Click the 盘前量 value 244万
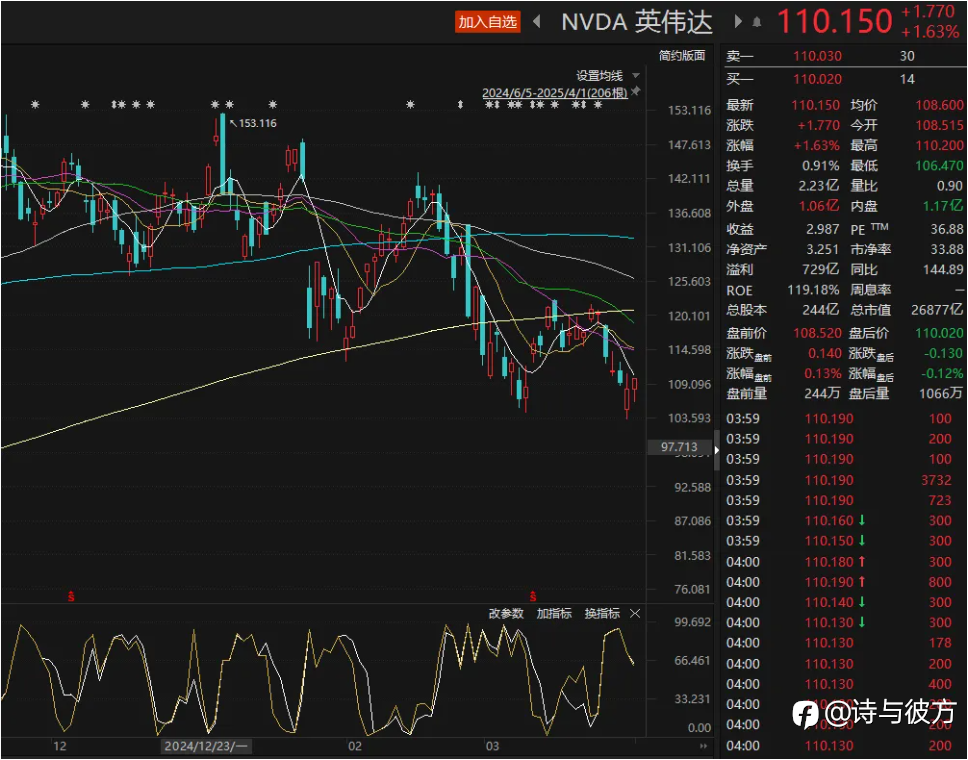968x760 pixels. click(x=821, y=393)
